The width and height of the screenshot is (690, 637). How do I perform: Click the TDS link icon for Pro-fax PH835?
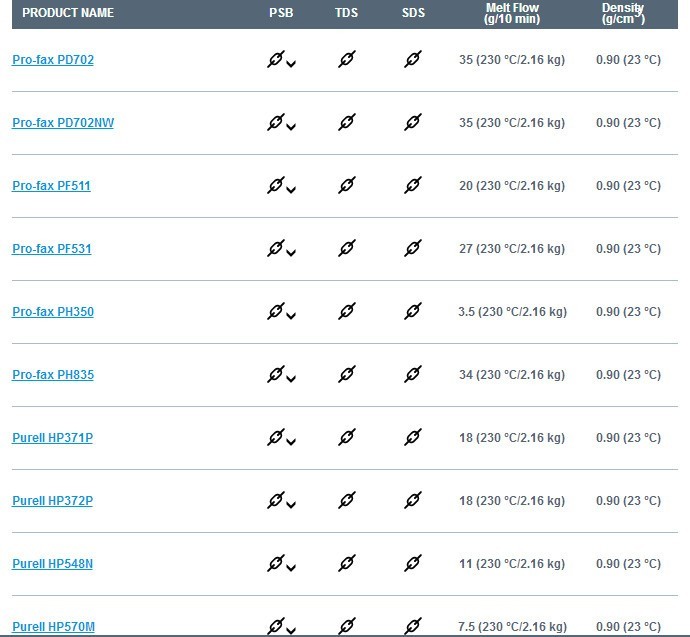pos(347,374)
